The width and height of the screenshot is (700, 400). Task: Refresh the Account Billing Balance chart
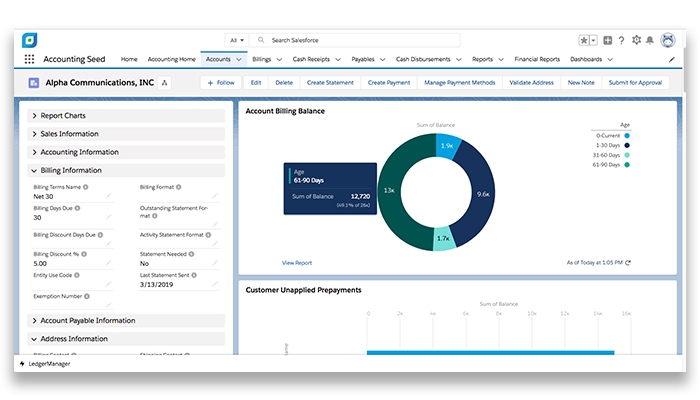tap(628, 263)
